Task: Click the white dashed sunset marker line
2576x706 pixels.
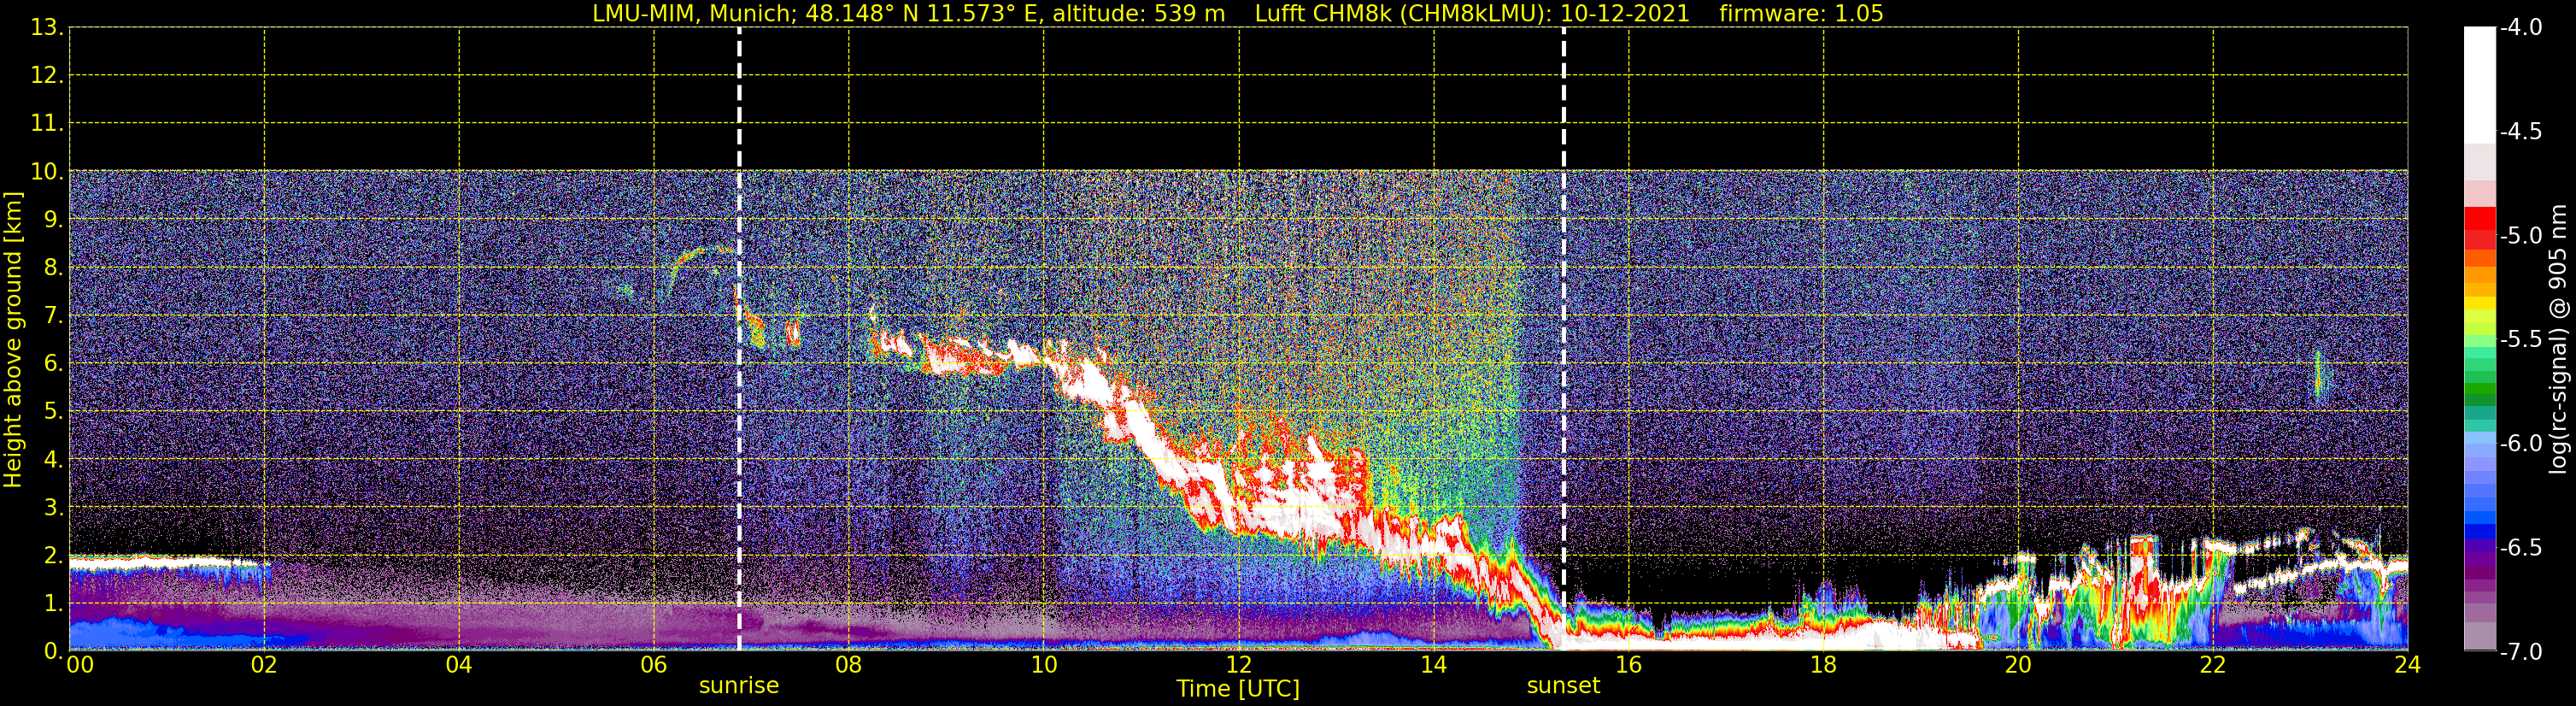Action: [1564, 340]
